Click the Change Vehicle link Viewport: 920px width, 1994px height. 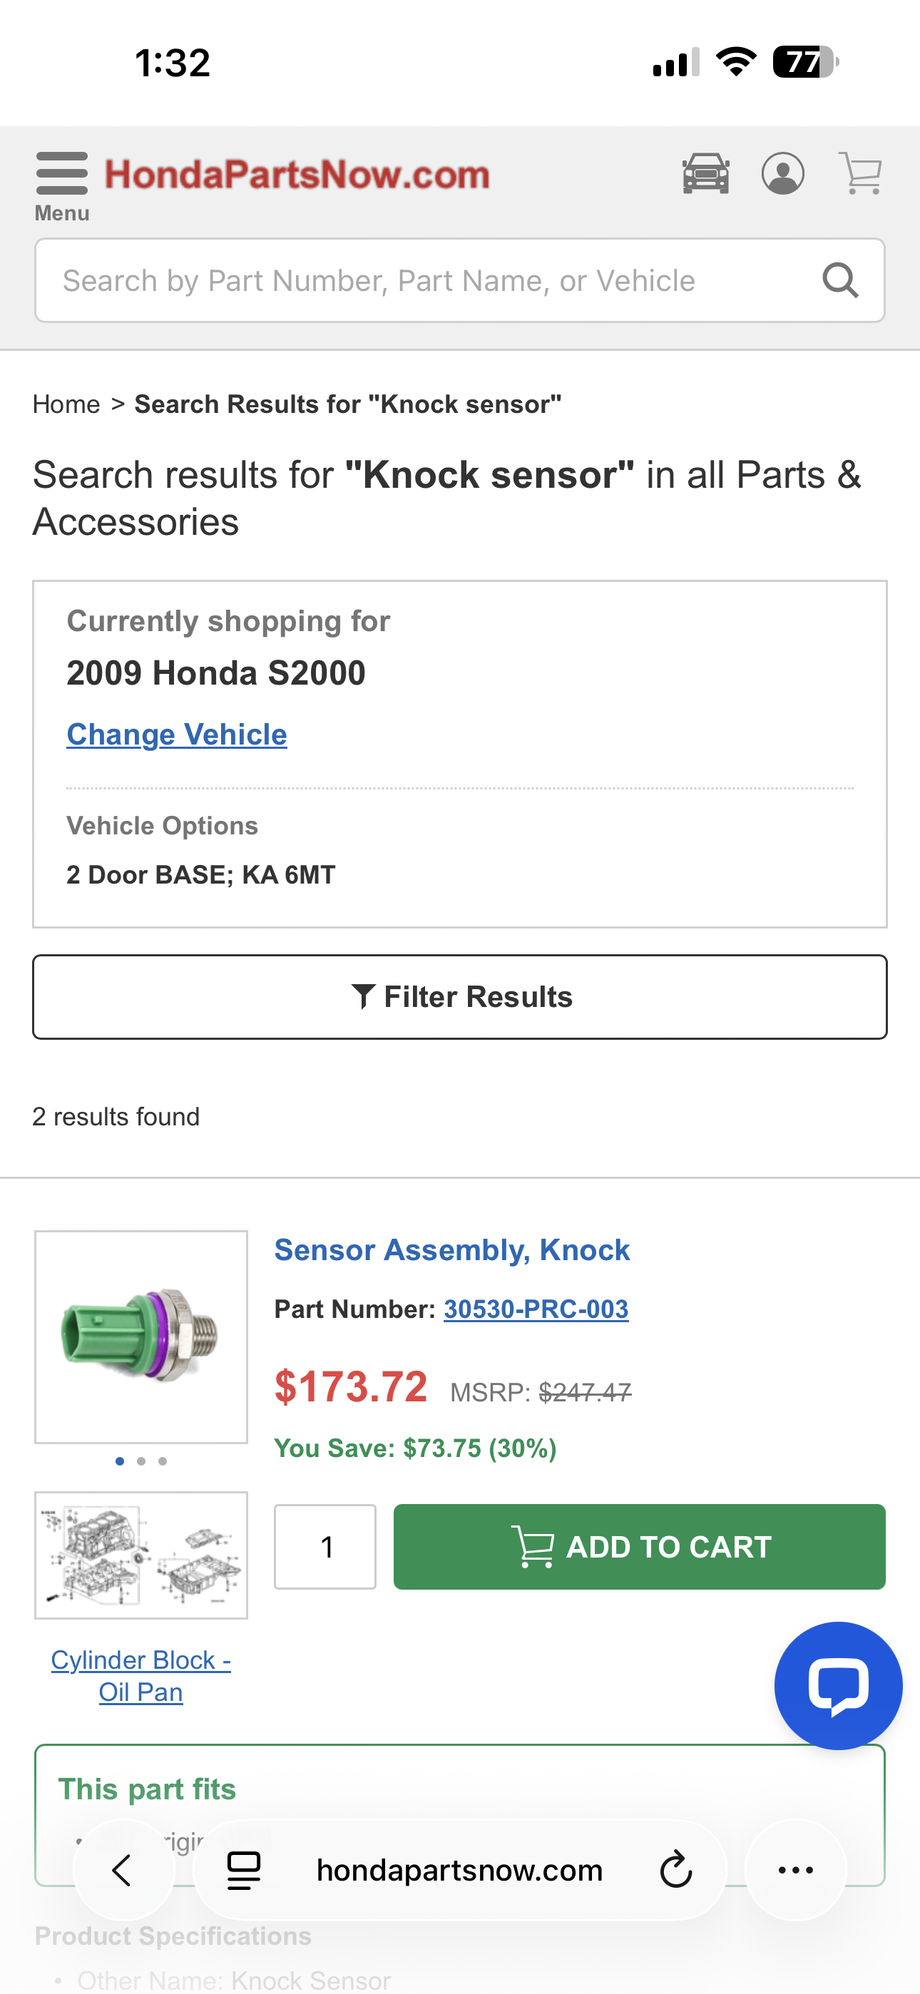177,735
